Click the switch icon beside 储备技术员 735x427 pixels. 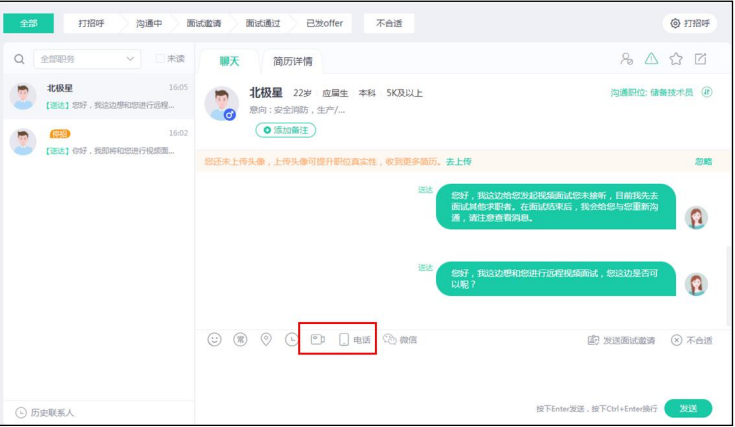707,92
